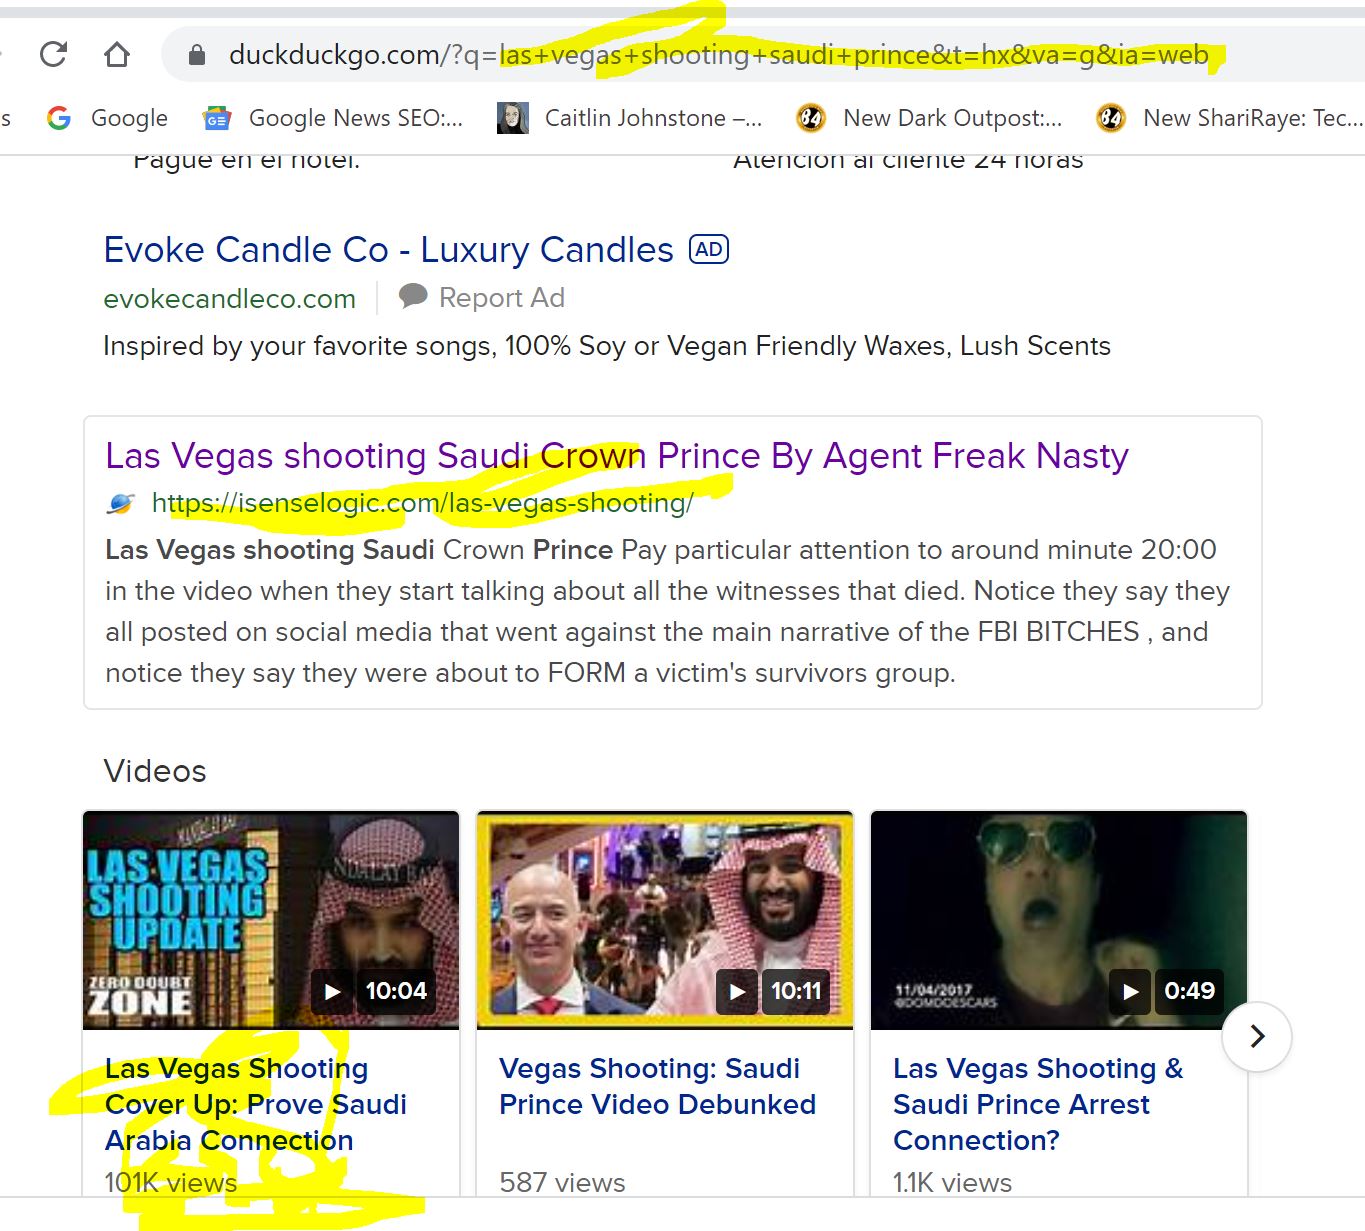Reload the page with the refresh icon
The image size is (1365, 1231).
[53, 54]
